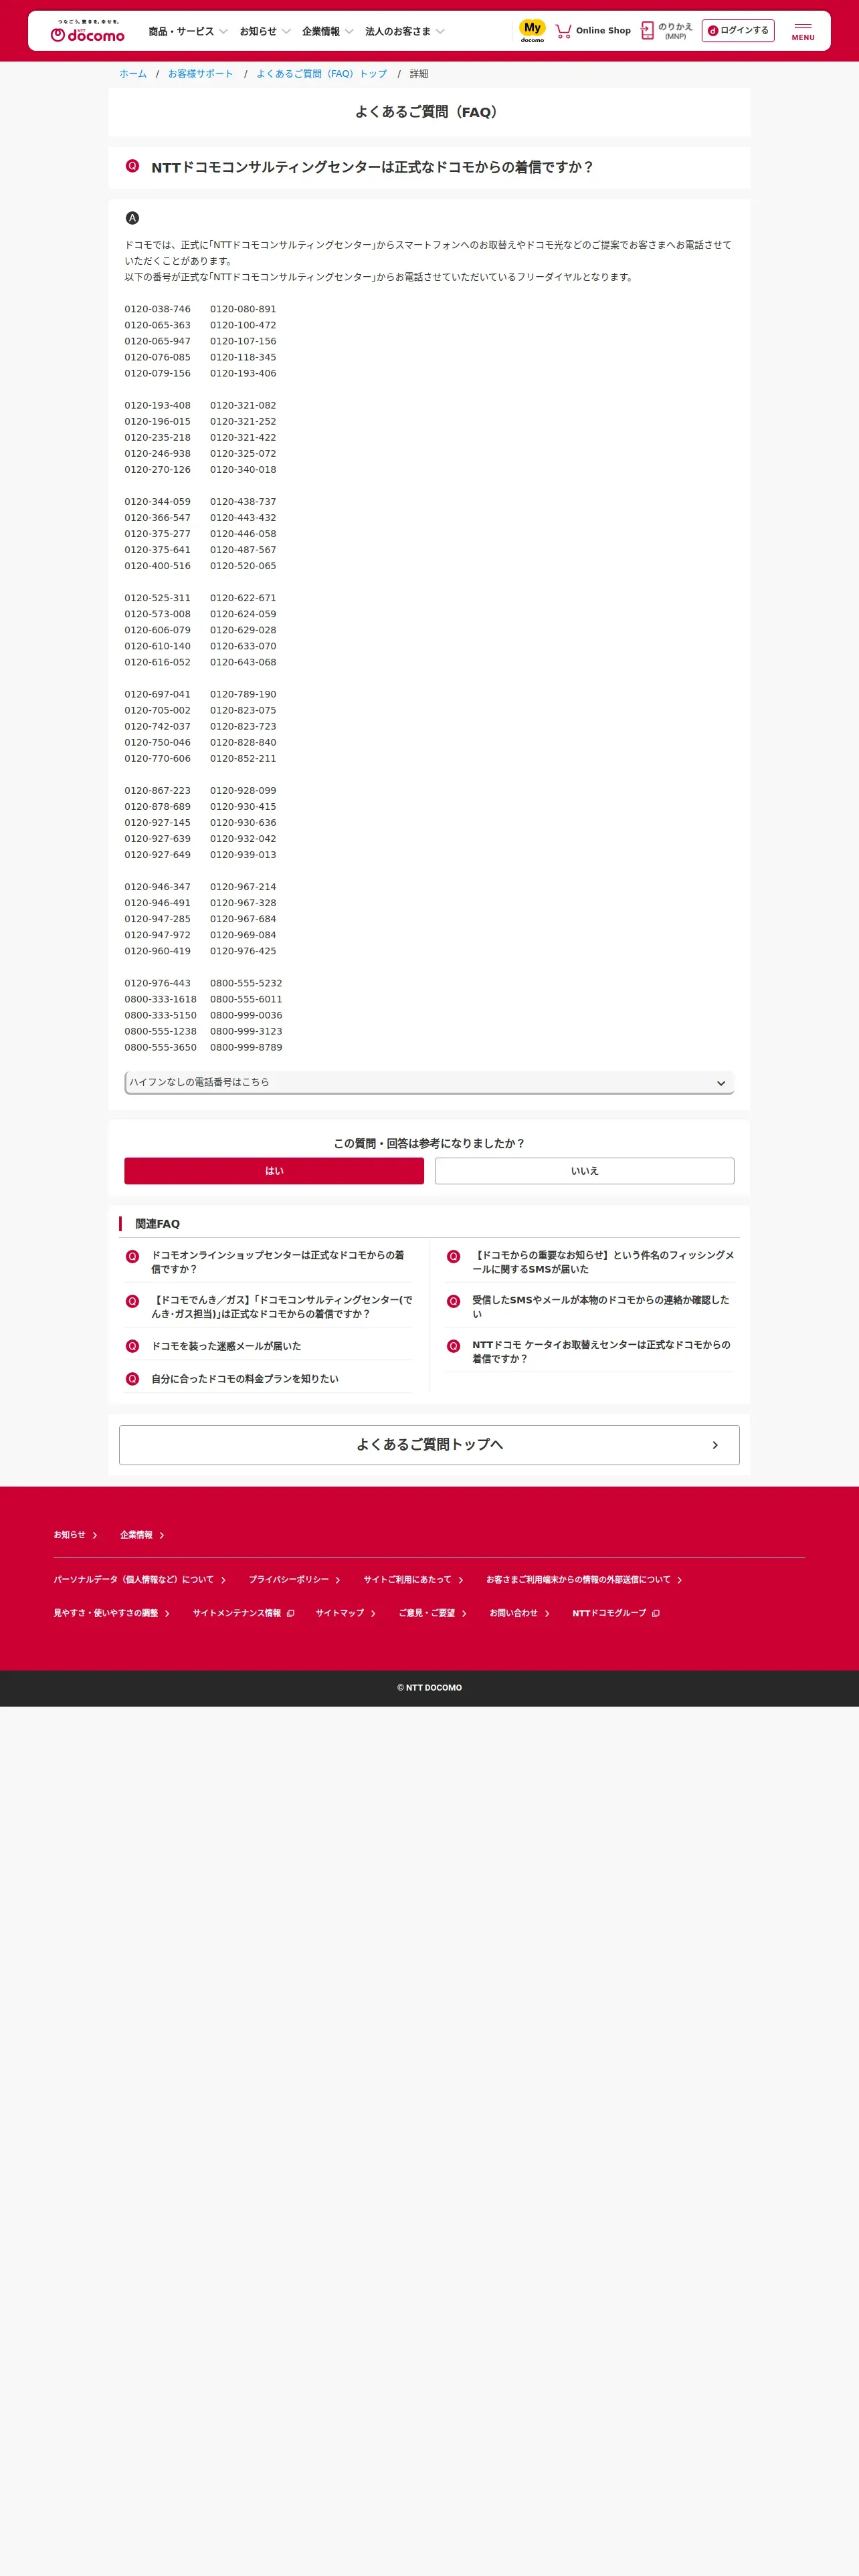
Task: Click phone number 0800-555-5232
Action: click(246, 983)
